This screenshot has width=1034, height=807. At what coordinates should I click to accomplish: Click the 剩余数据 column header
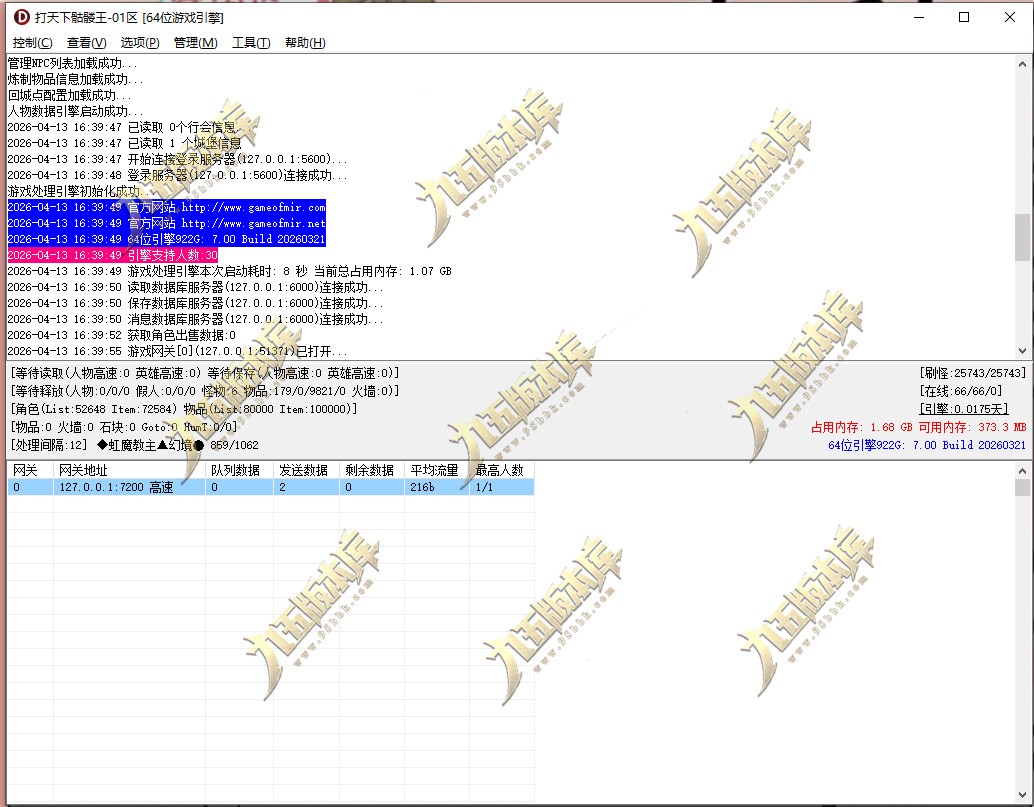[371, 470]
